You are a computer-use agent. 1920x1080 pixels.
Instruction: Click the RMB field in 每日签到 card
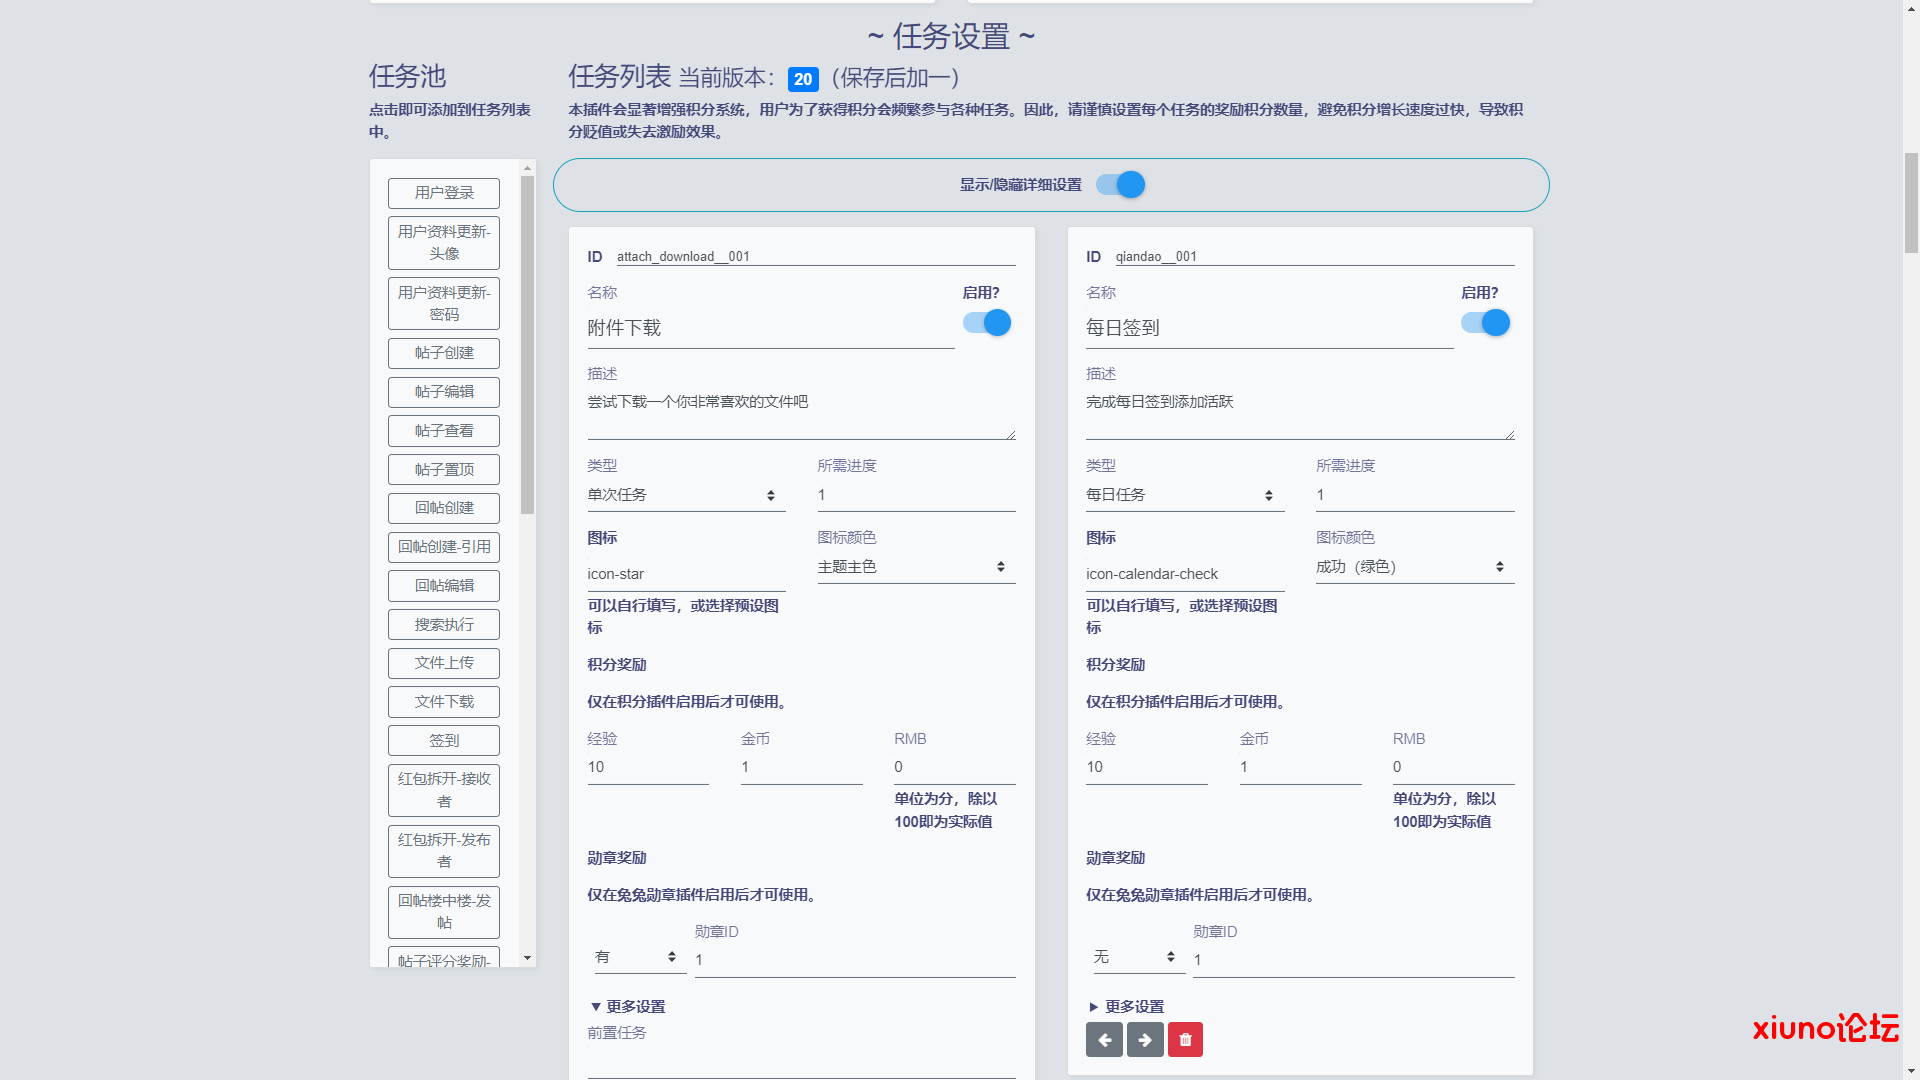pyautogui.click(x=1454, y=767)
